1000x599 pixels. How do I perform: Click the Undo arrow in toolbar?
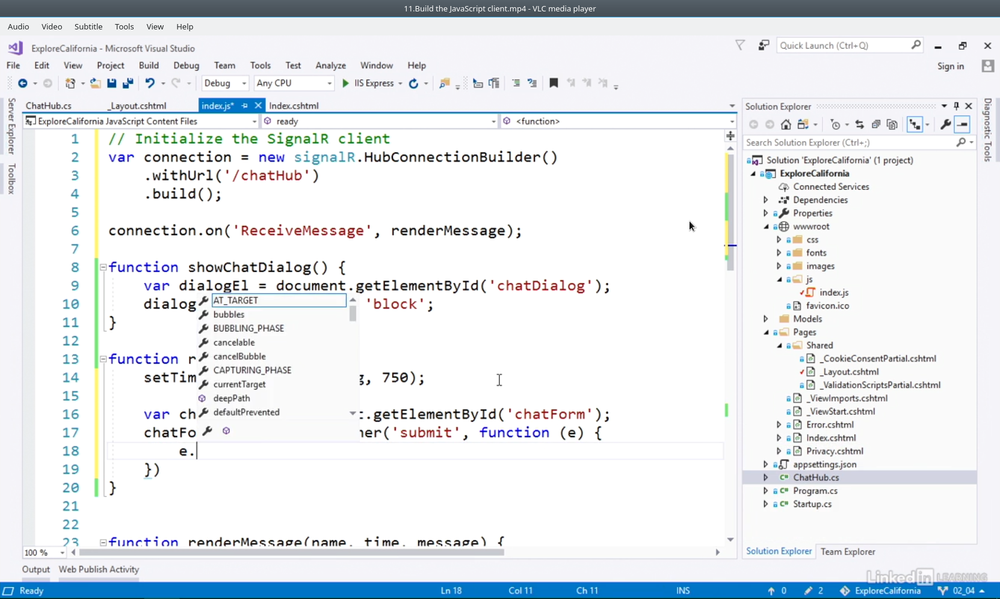pos(149,84)
